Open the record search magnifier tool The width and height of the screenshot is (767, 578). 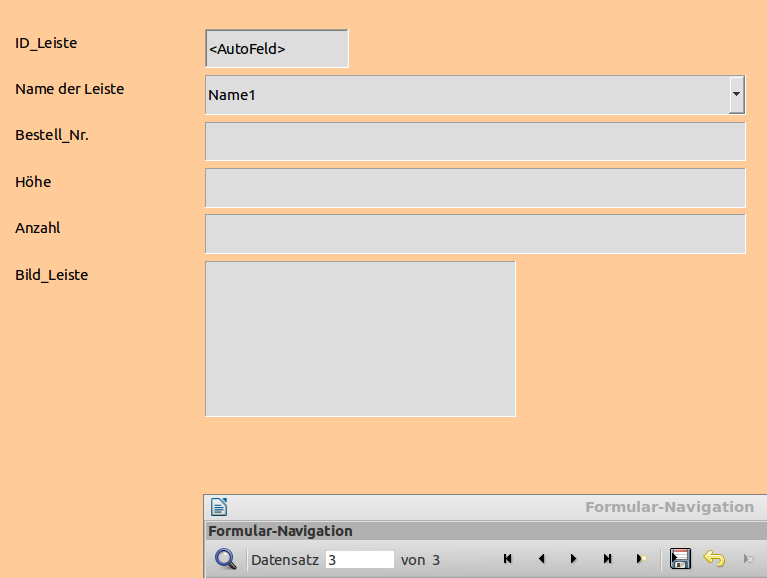click(225, 559)
